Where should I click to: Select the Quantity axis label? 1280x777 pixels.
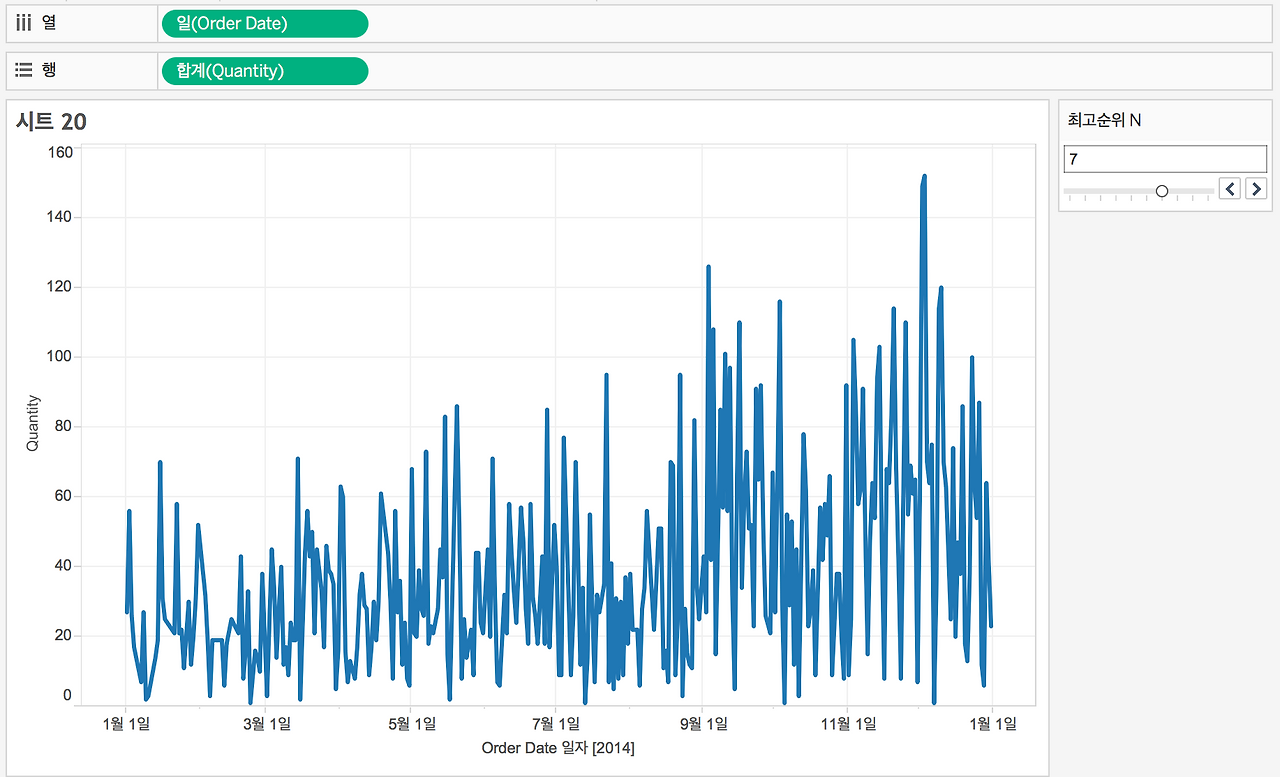pos(33,423)
